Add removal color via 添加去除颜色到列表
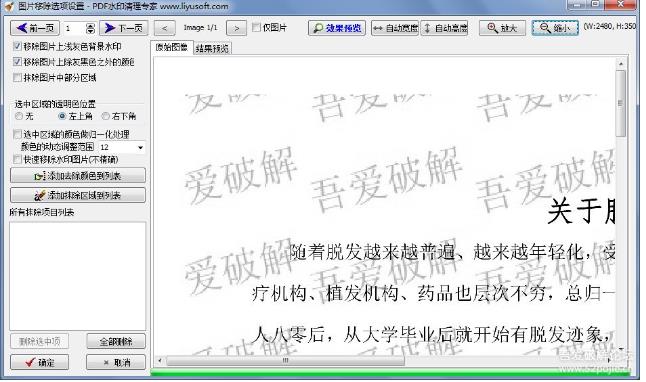This screenshot has height=382, width=646. click(78, 176)
